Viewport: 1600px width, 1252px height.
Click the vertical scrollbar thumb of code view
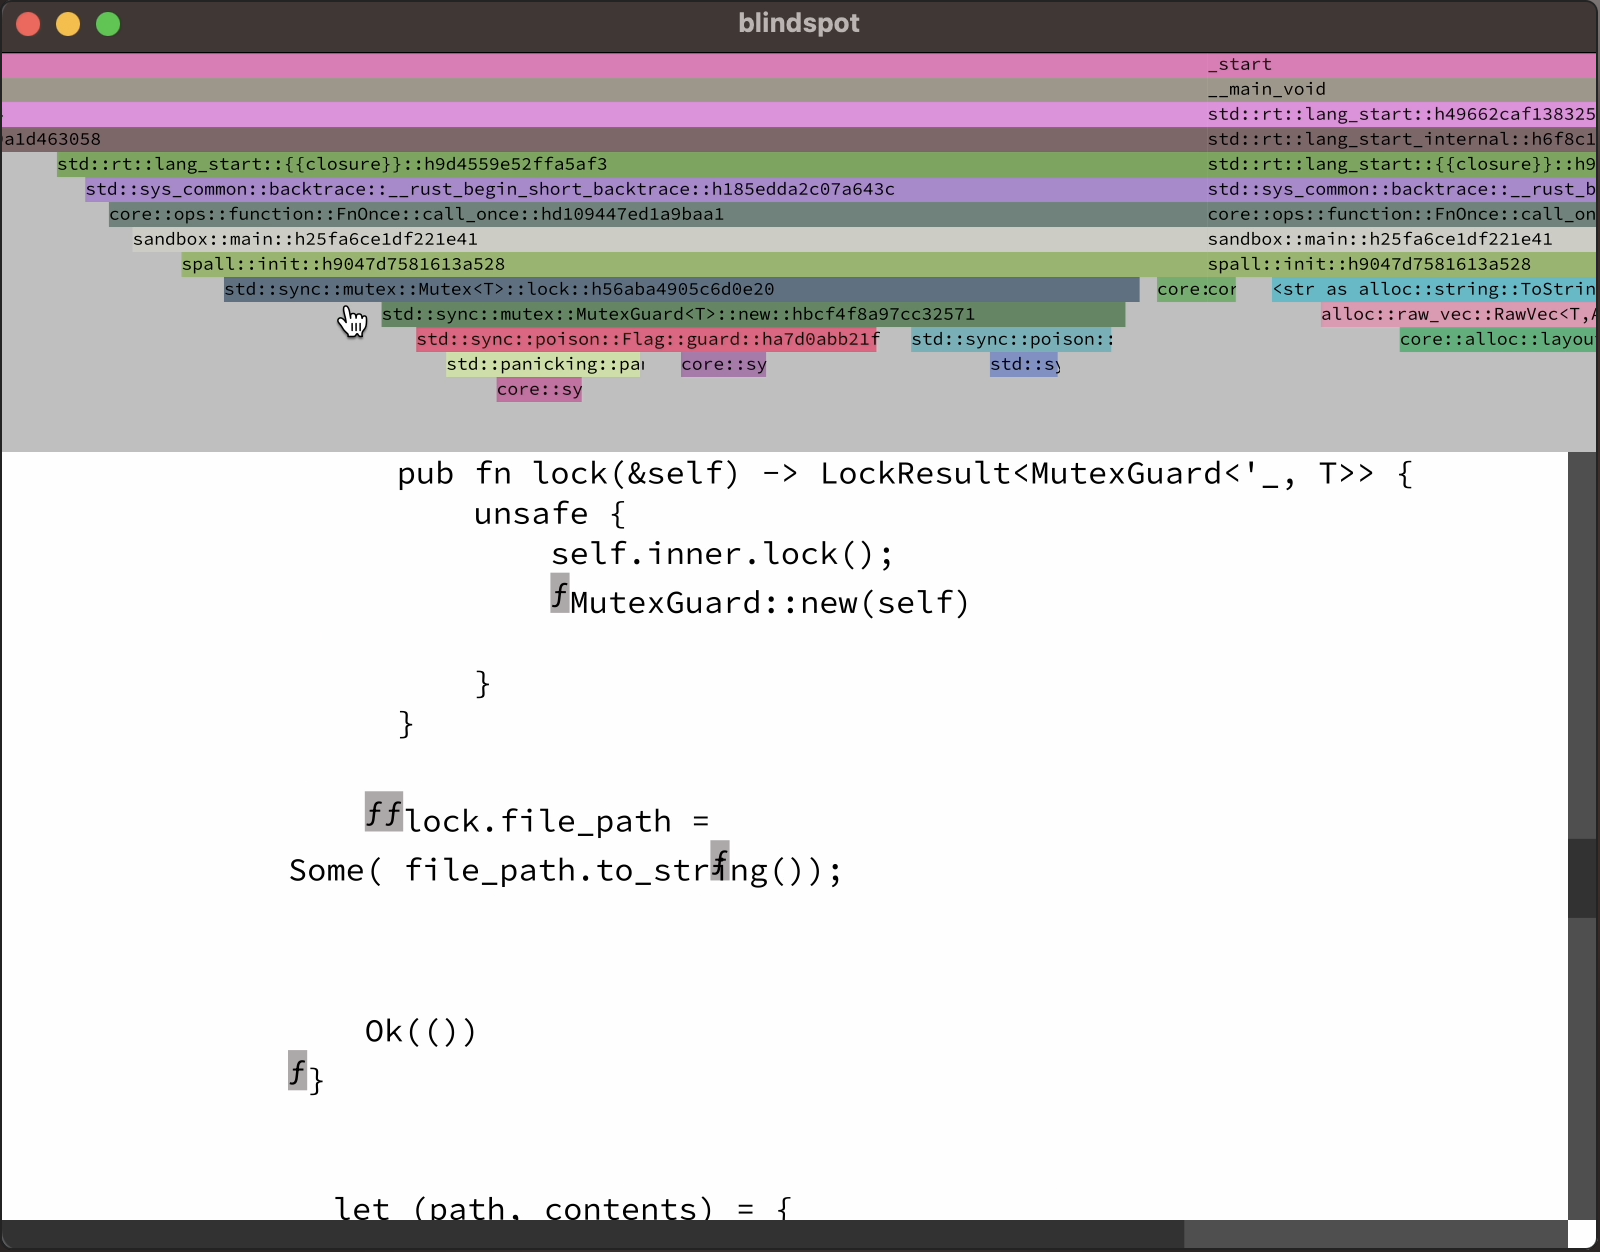(x=1582, y=878)
